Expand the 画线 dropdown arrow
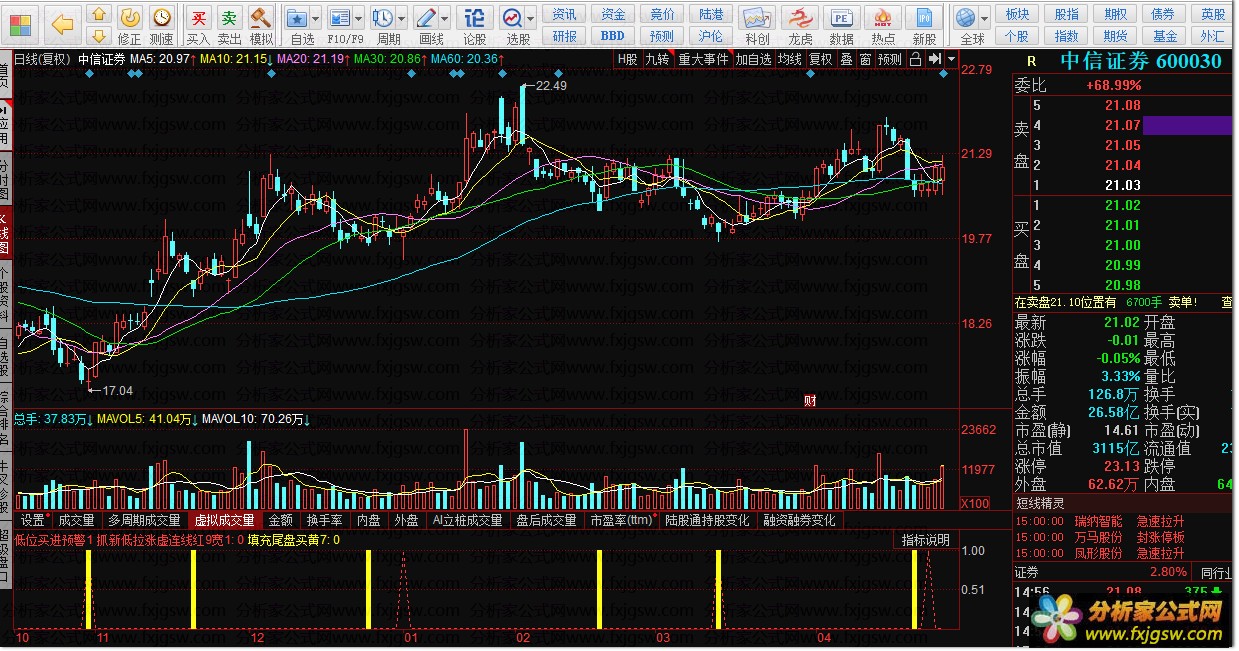This screenshot has width=1239, height=651. (445, 18)
